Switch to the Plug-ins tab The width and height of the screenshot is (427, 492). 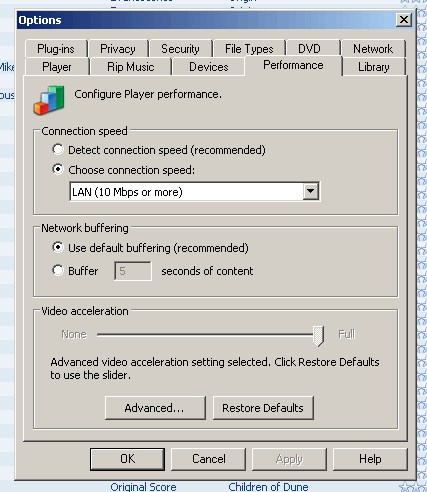point(56,49)
